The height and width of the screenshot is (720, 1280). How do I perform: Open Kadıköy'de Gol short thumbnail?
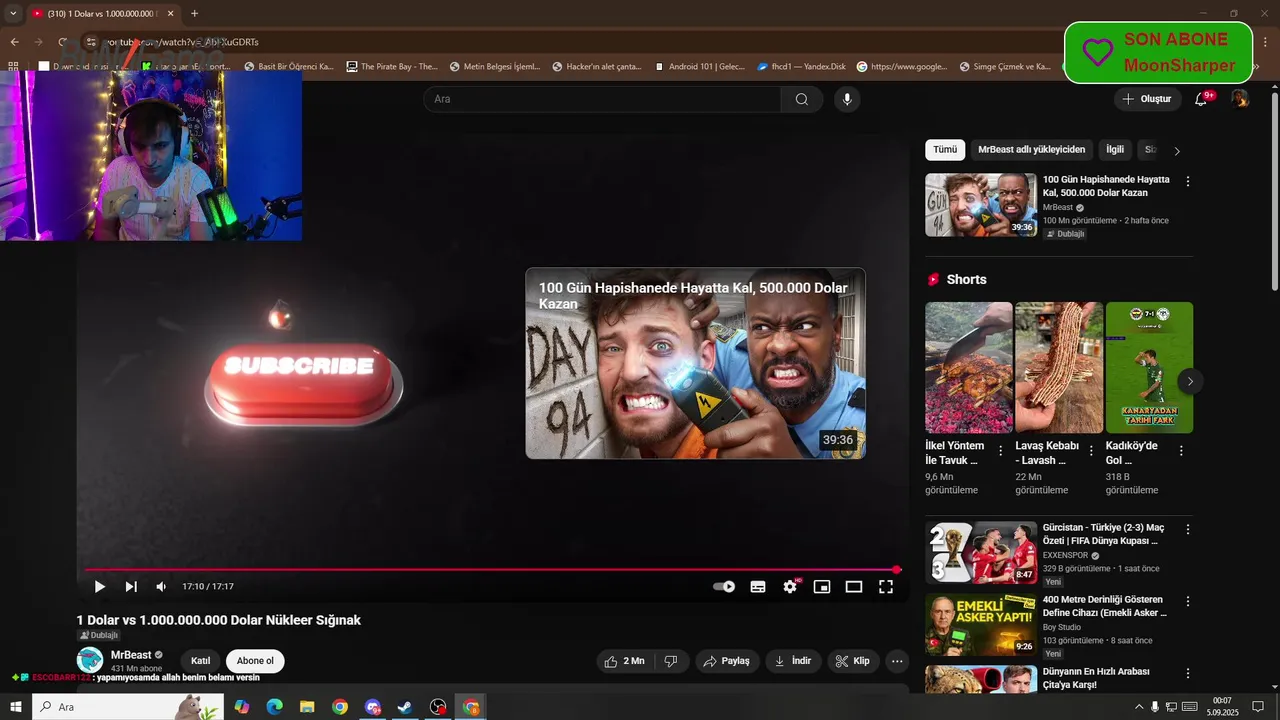pos(1149,367)
